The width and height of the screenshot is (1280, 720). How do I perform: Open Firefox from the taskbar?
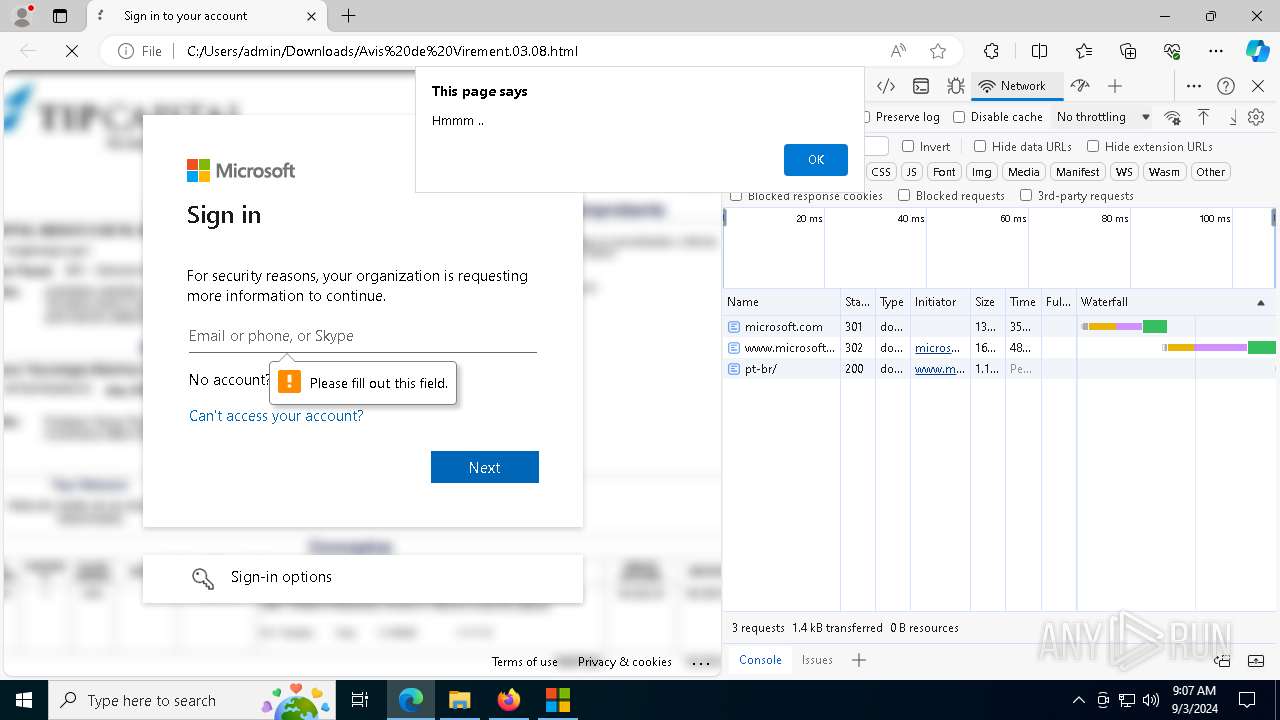point(509,700)
